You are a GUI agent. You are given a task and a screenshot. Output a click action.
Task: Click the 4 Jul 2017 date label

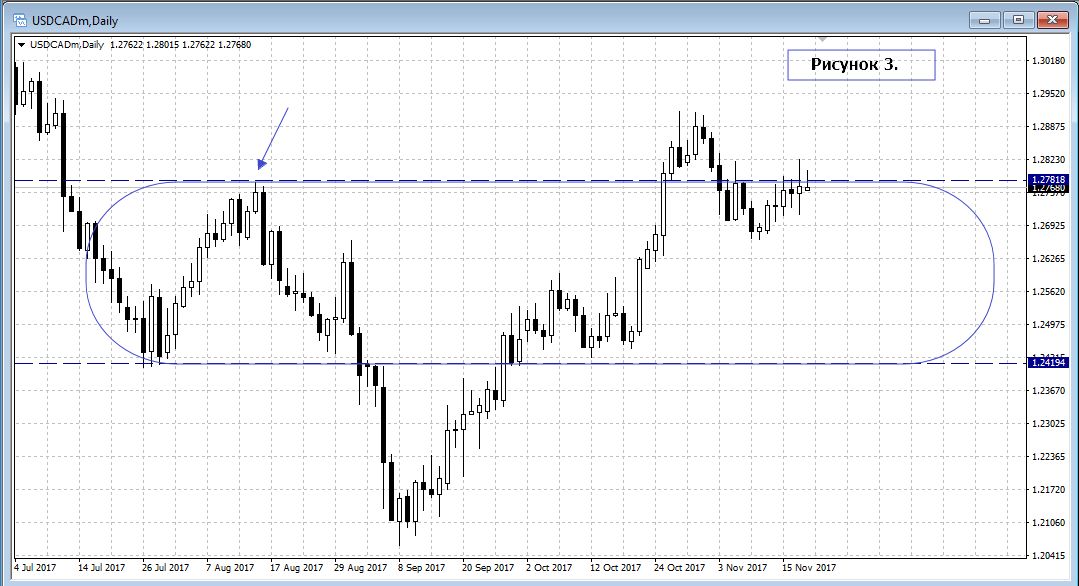point(35,567)
